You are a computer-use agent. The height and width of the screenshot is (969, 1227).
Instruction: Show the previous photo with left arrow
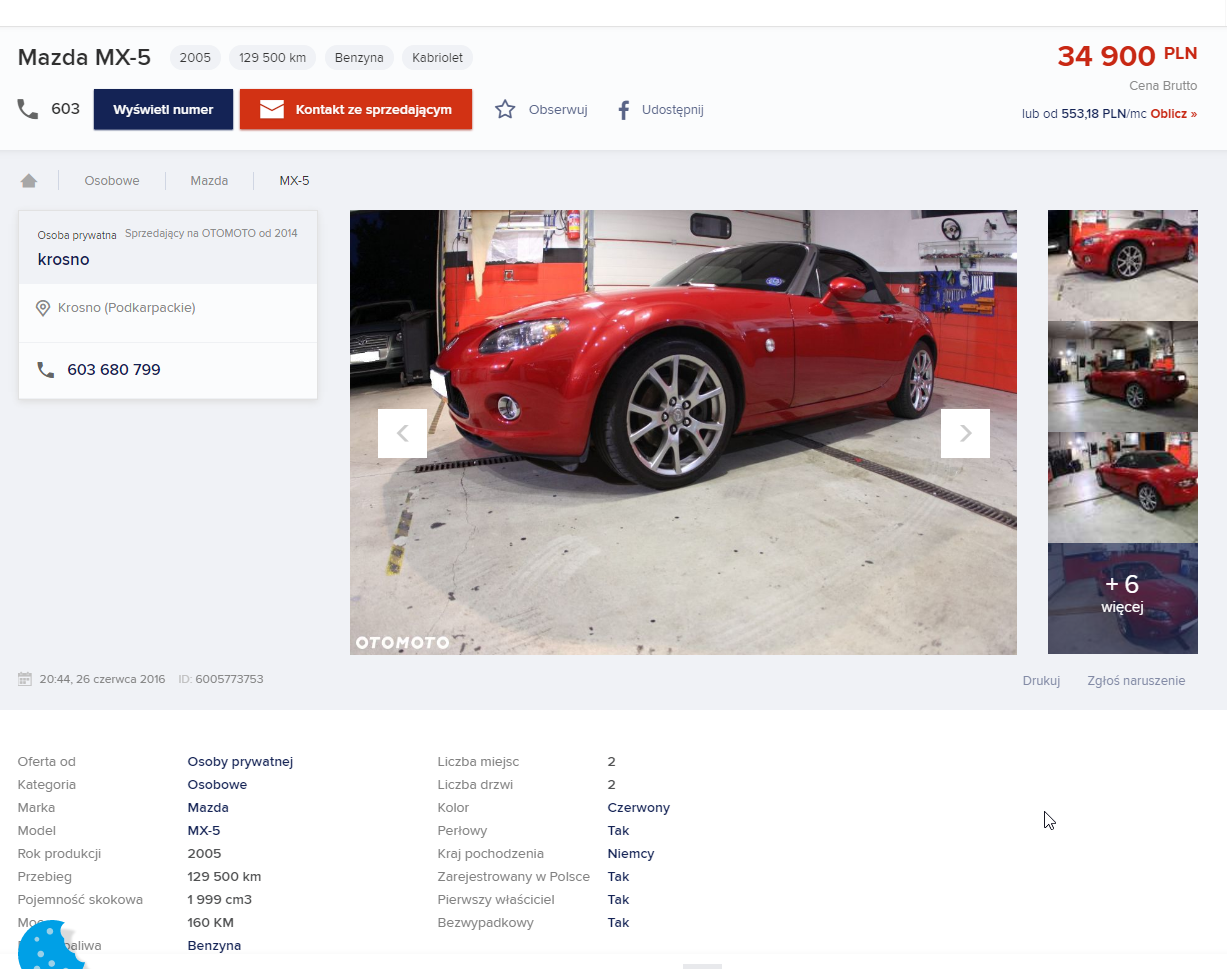click(402, 433)
